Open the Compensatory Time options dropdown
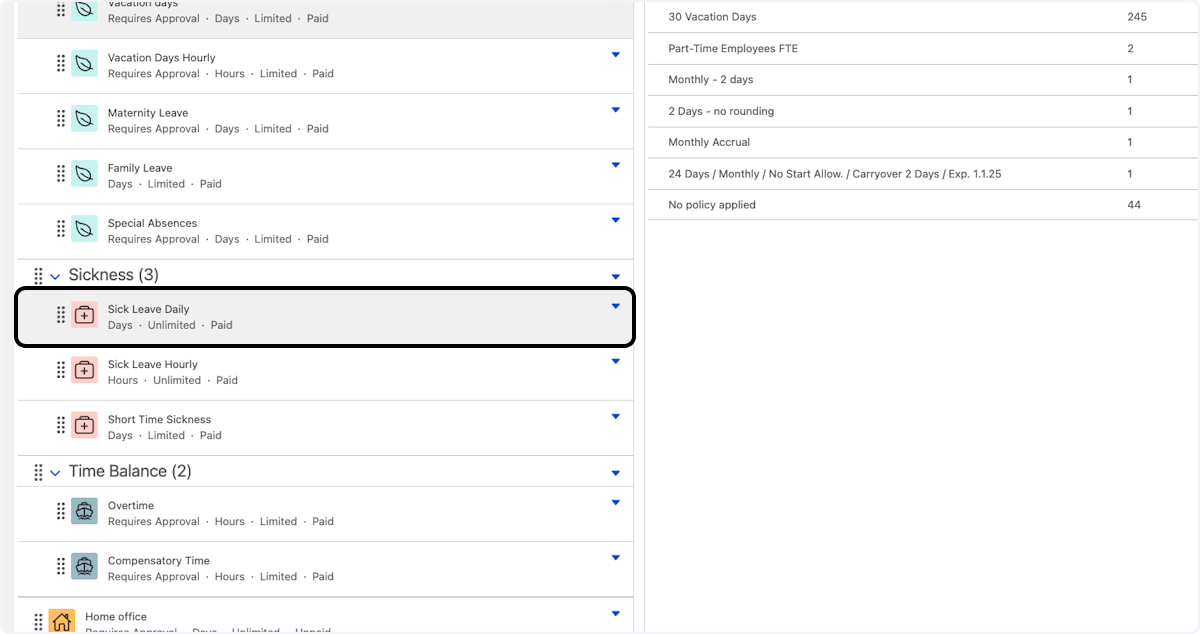Screen dimensions: 1200x634 point(615,558)
